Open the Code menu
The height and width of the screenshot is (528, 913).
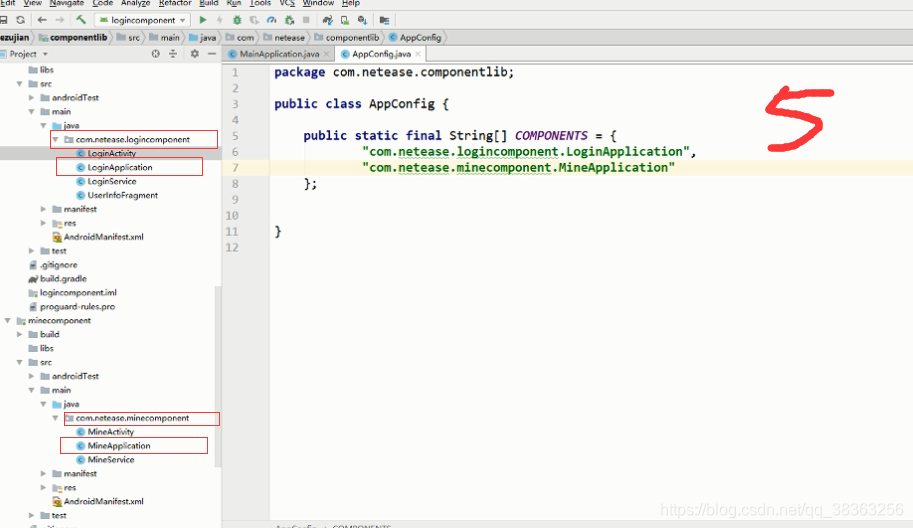tap(102, 3)
